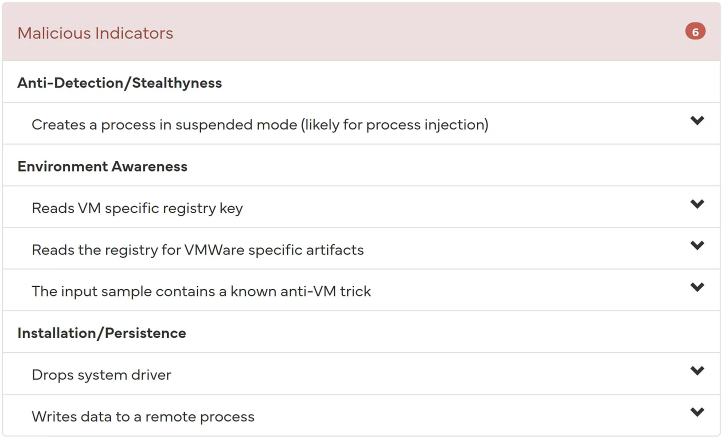Expand the suspended mode process indicator chevron

coord(697,121)
